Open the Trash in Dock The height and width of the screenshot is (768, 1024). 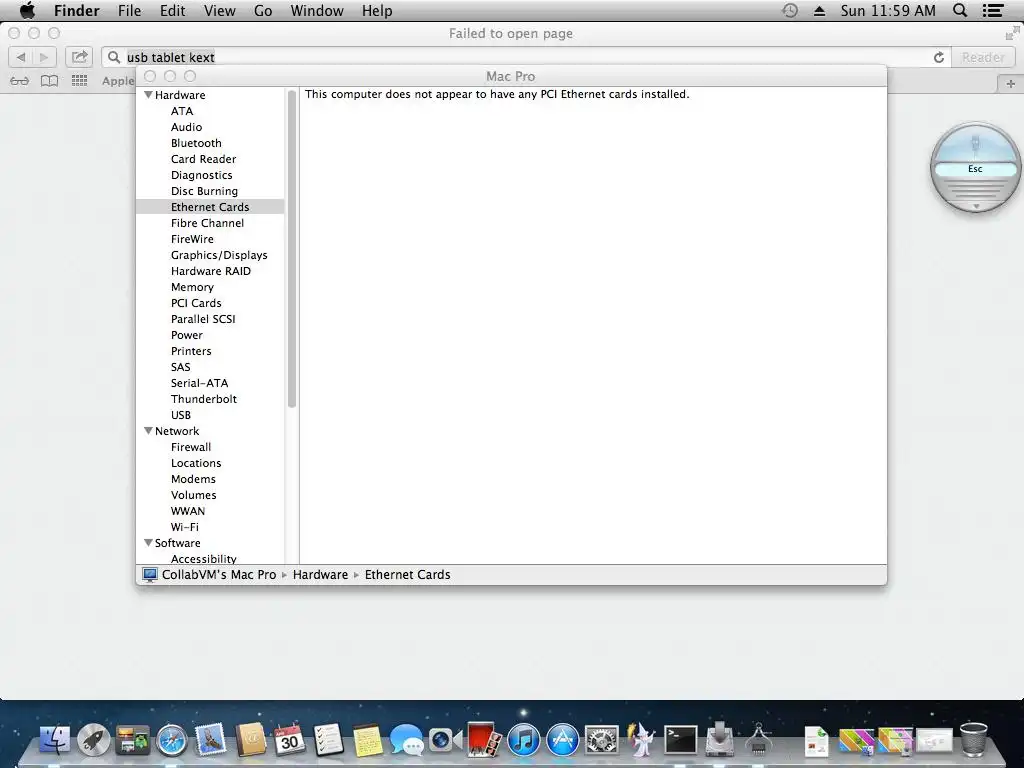click(973, 739)
